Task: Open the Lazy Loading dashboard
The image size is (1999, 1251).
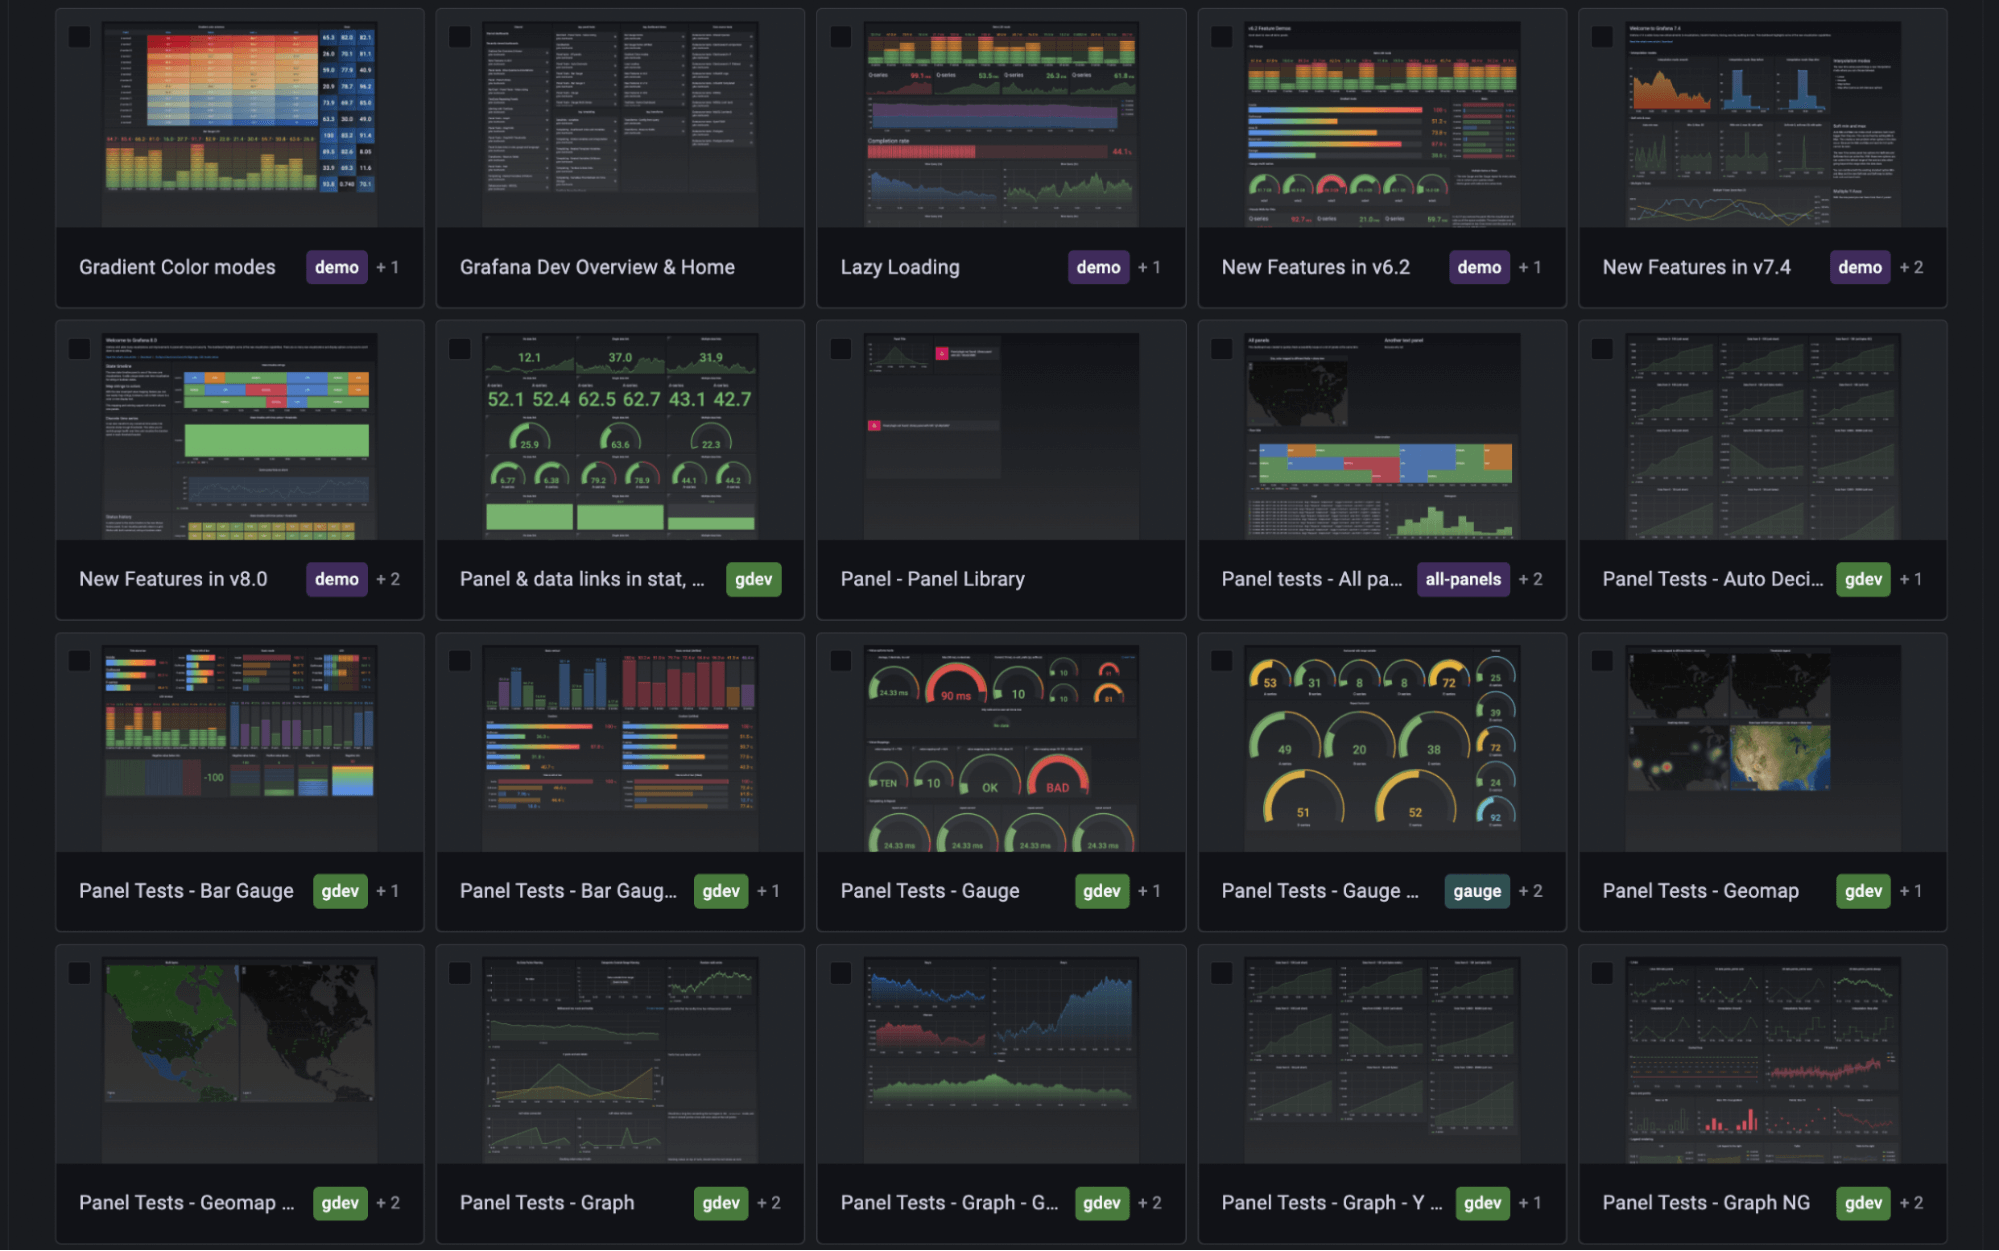Action: tap(899, 267)
